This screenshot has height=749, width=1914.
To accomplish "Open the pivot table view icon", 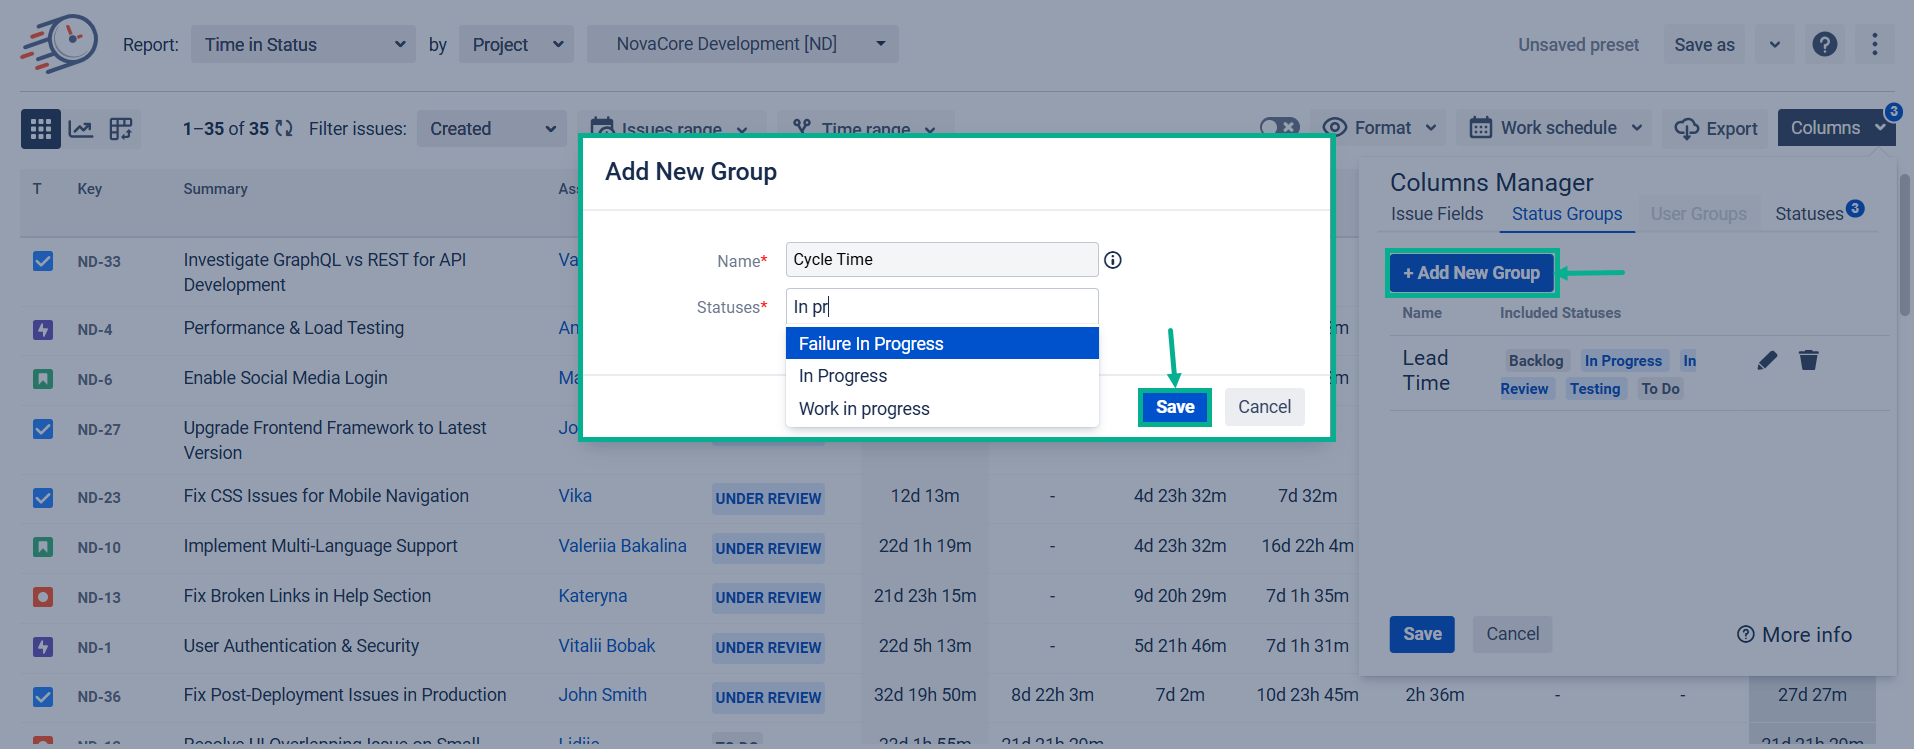I will [121, 129].
